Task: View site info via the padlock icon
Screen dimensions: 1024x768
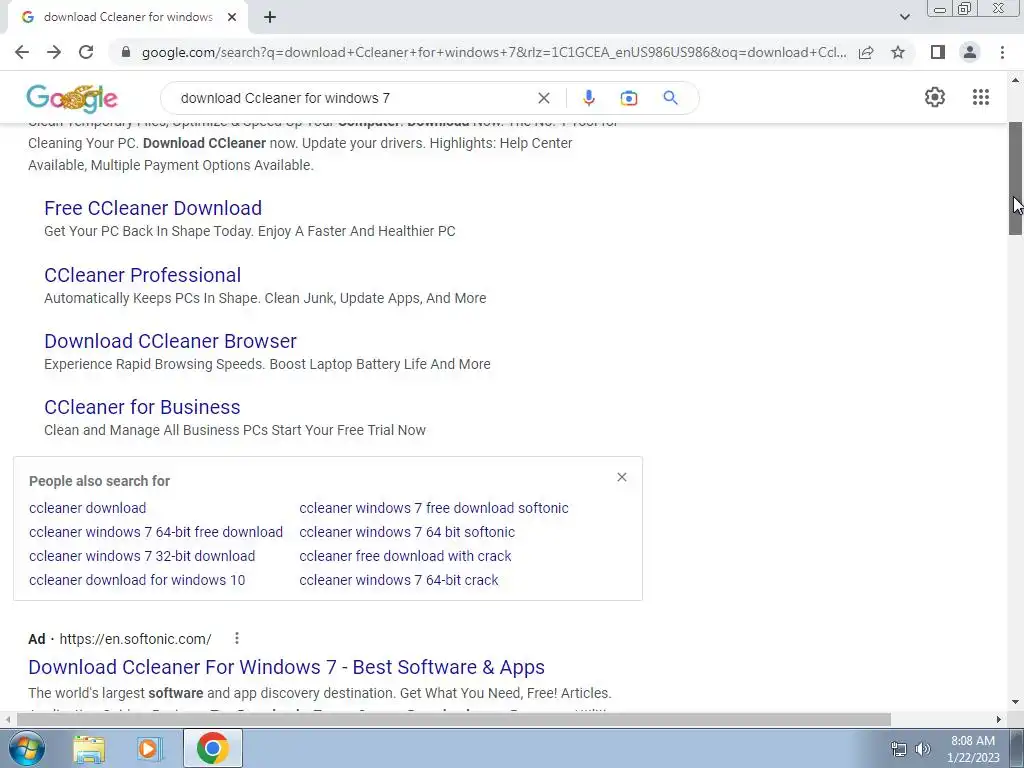Action: tap(127, 52)
